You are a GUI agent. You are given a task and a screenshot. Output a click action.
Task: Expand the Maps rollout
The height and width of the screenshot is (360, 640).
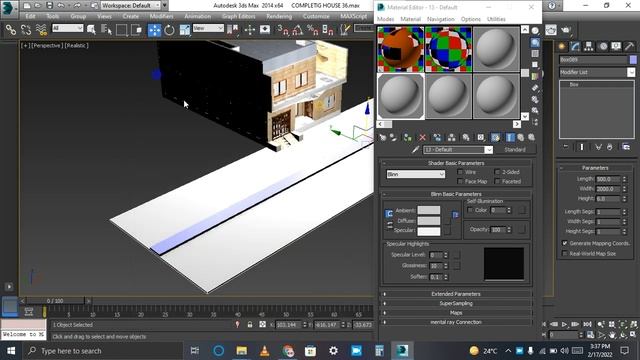pyautogui.click(x=456, y=313)
